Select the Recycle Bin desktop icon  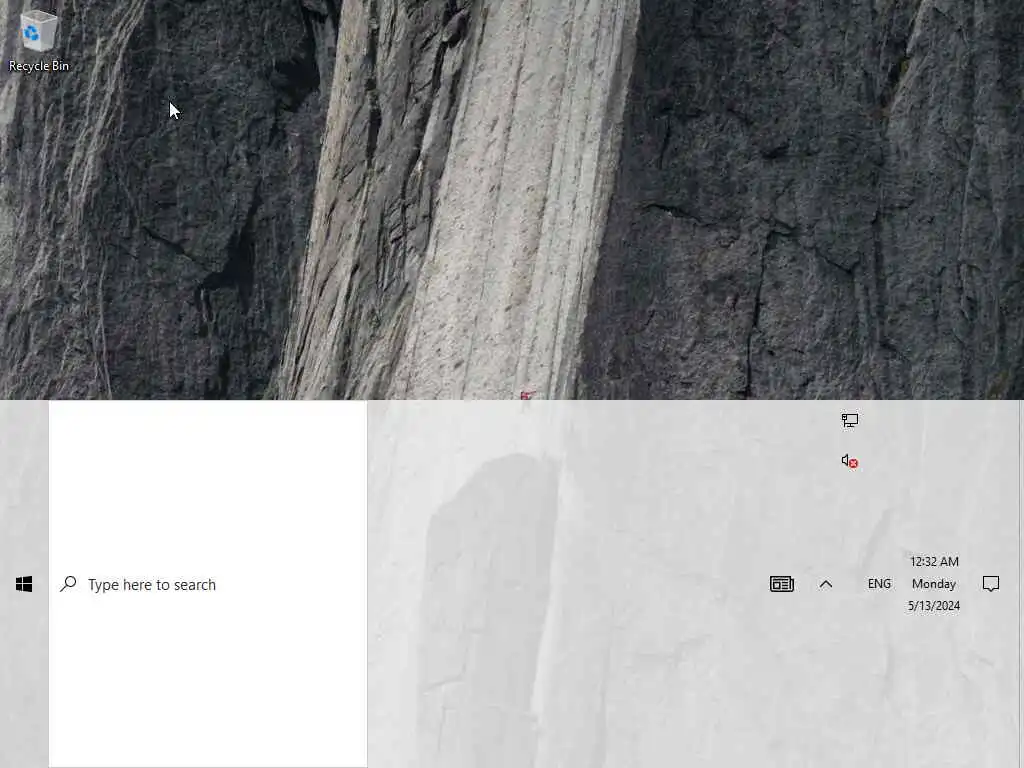coord(38,40)
